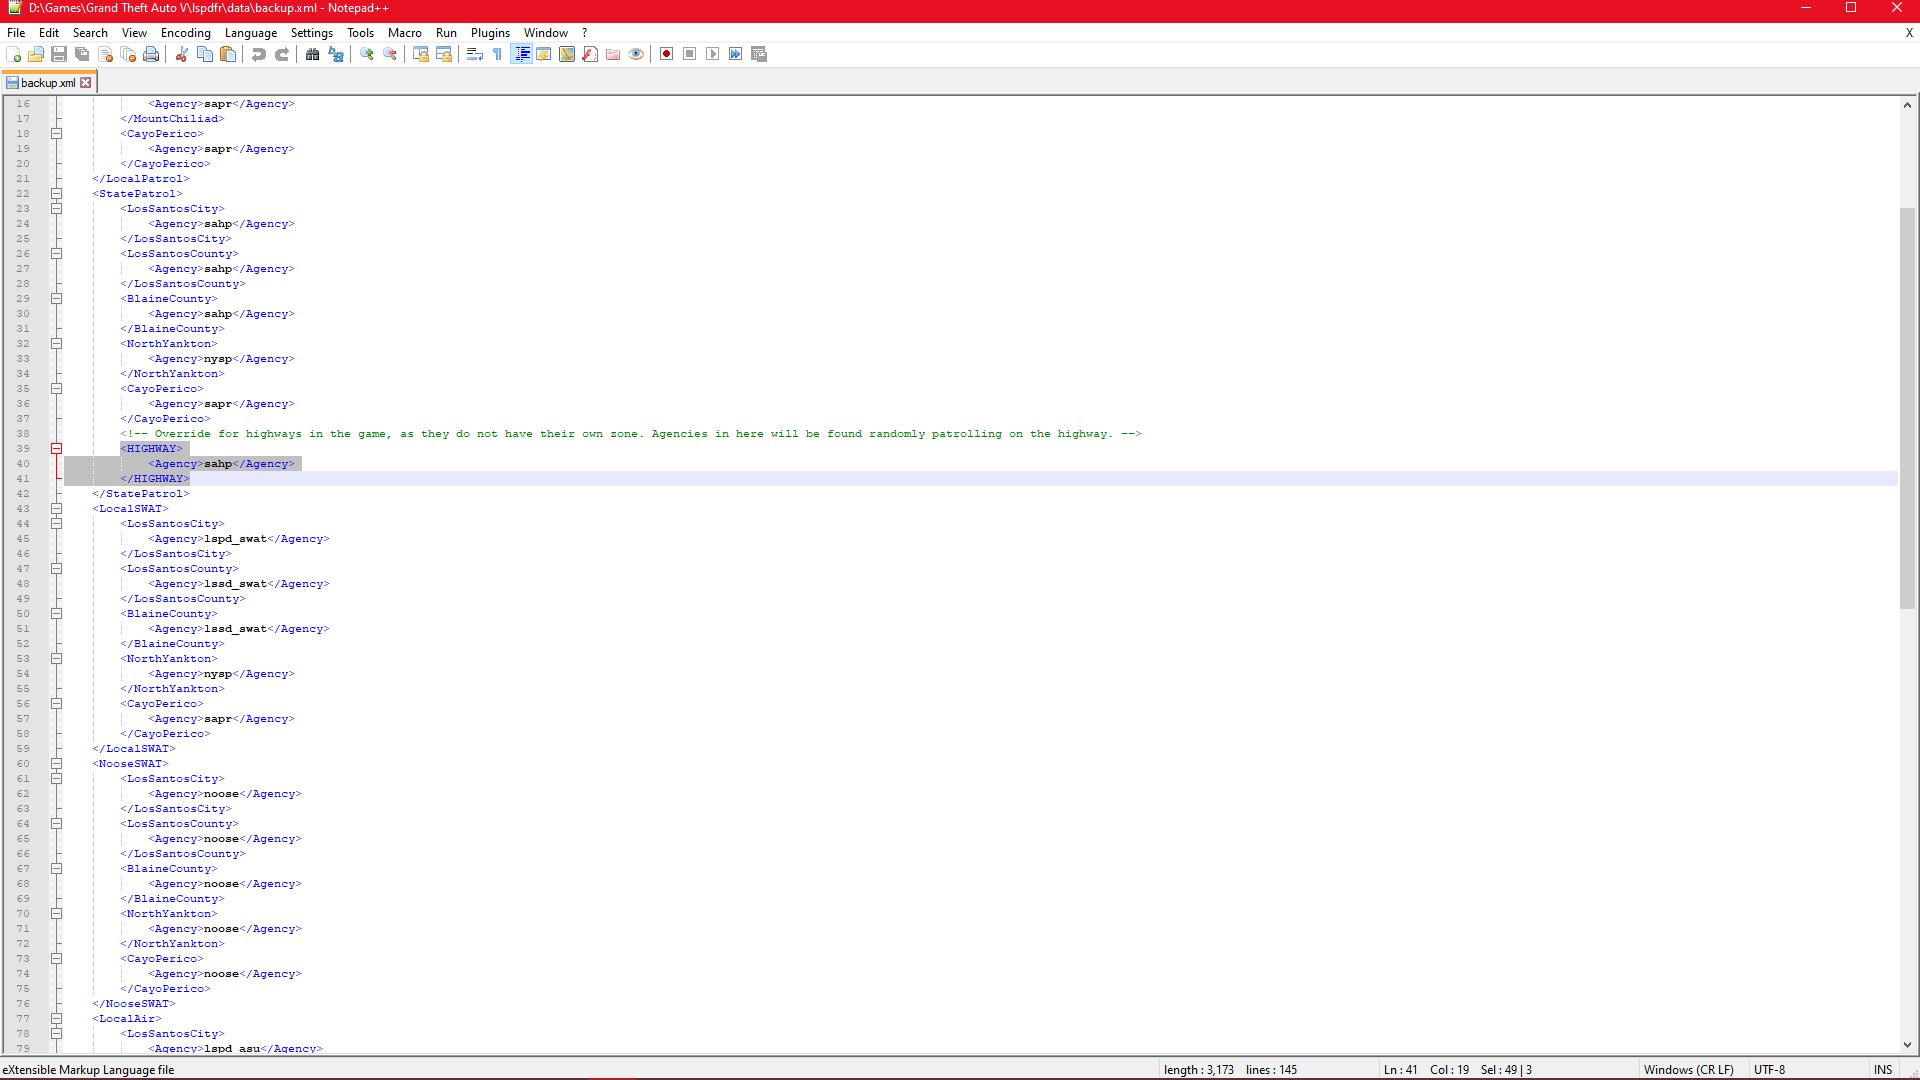Screen dimensions: 1920x1080
Task: Click UTF-8 encoding in status bar
Action: tap(1769, 1069)
